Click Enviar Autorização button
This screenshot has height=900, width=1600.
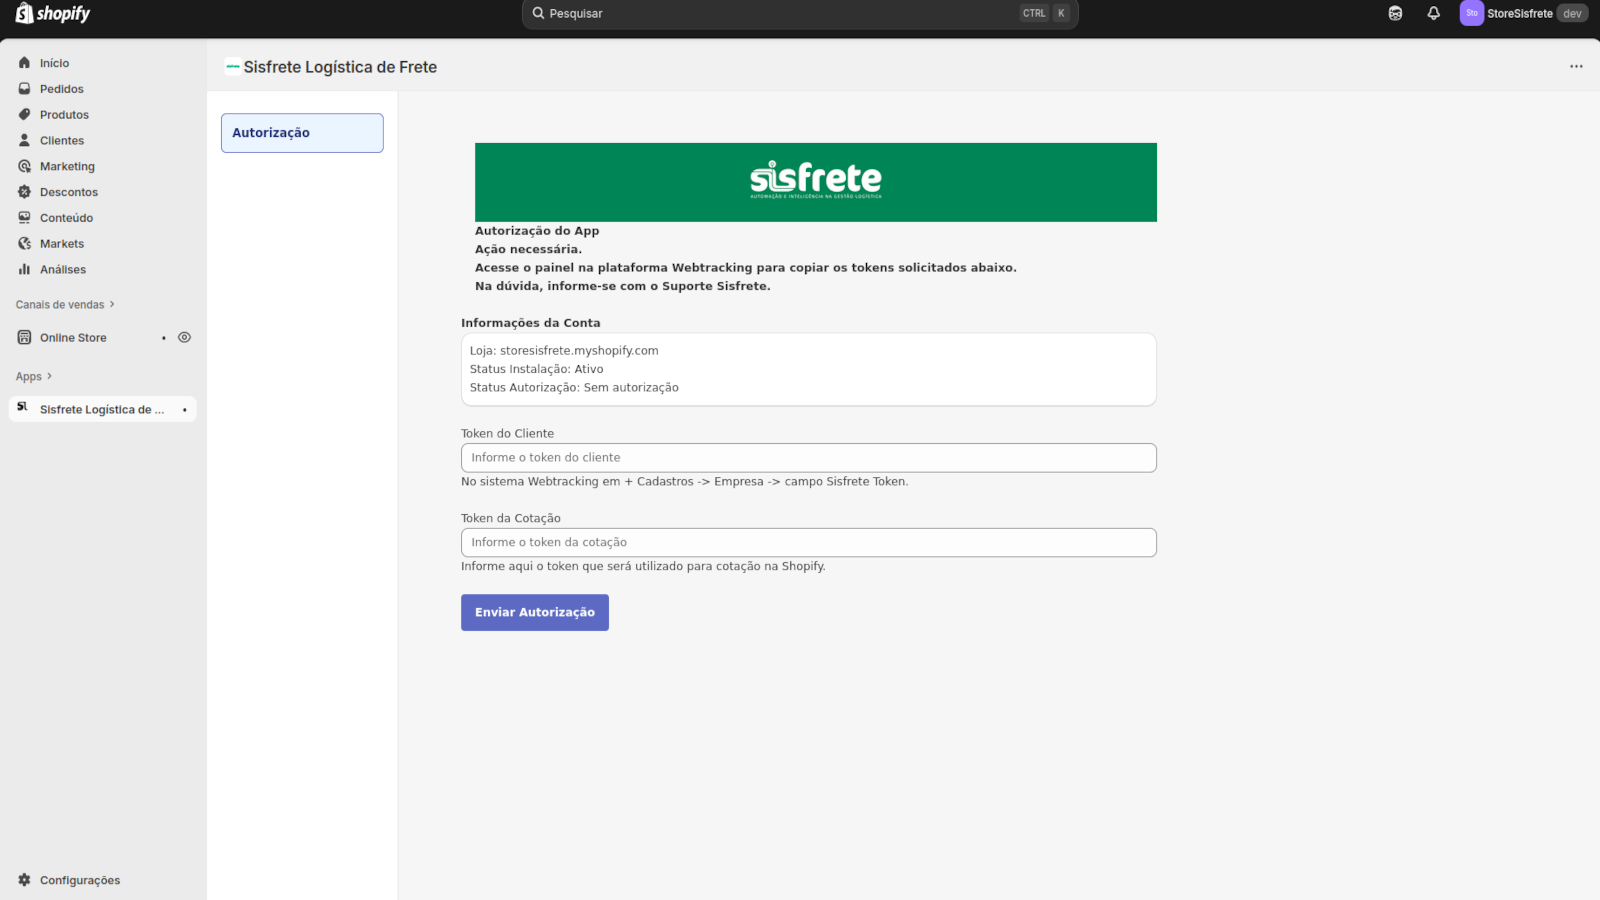535,613
